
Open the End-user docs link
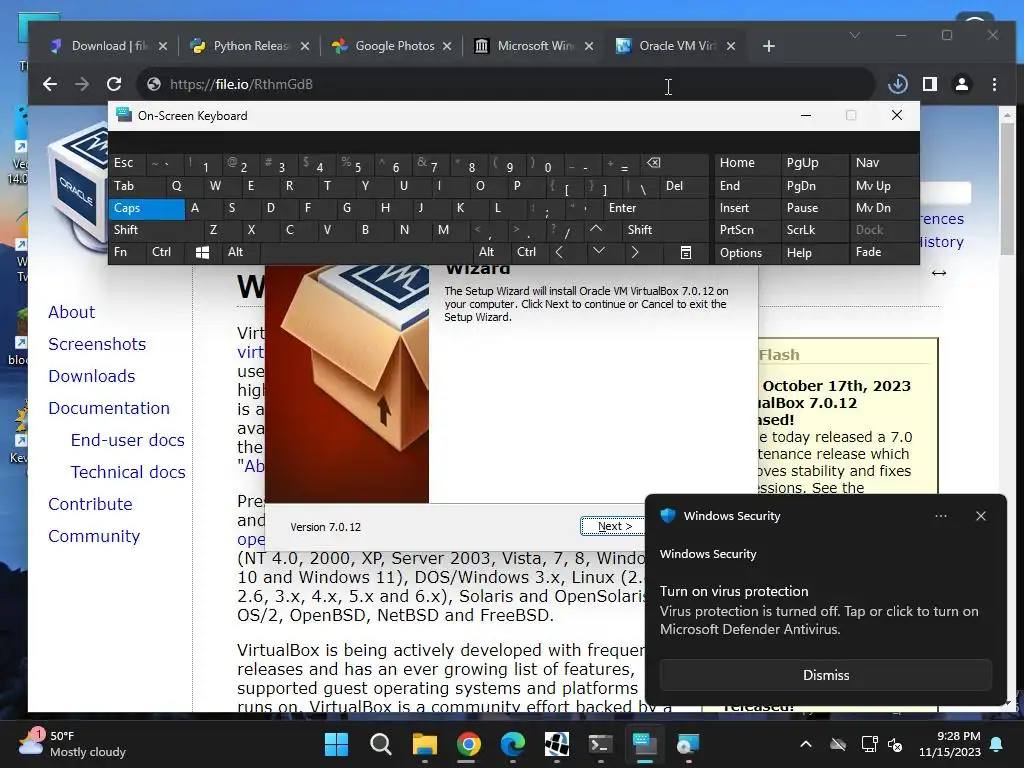point(128,440)
